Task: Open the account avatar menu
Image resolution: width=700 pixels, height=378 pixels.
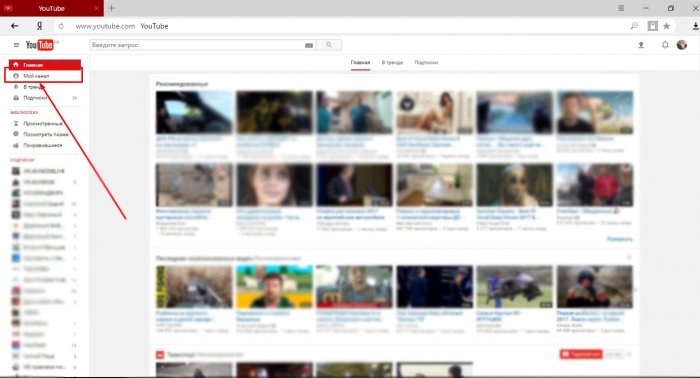Action: tap(682, 45)
